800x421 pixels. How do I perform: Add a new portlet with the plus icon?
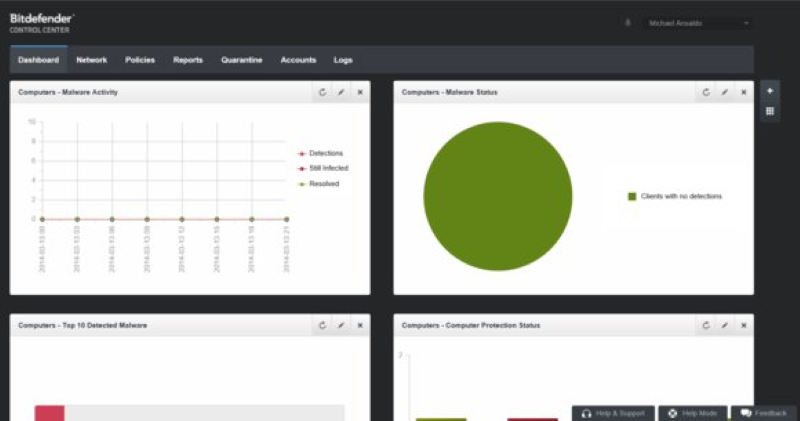[770, 91]
